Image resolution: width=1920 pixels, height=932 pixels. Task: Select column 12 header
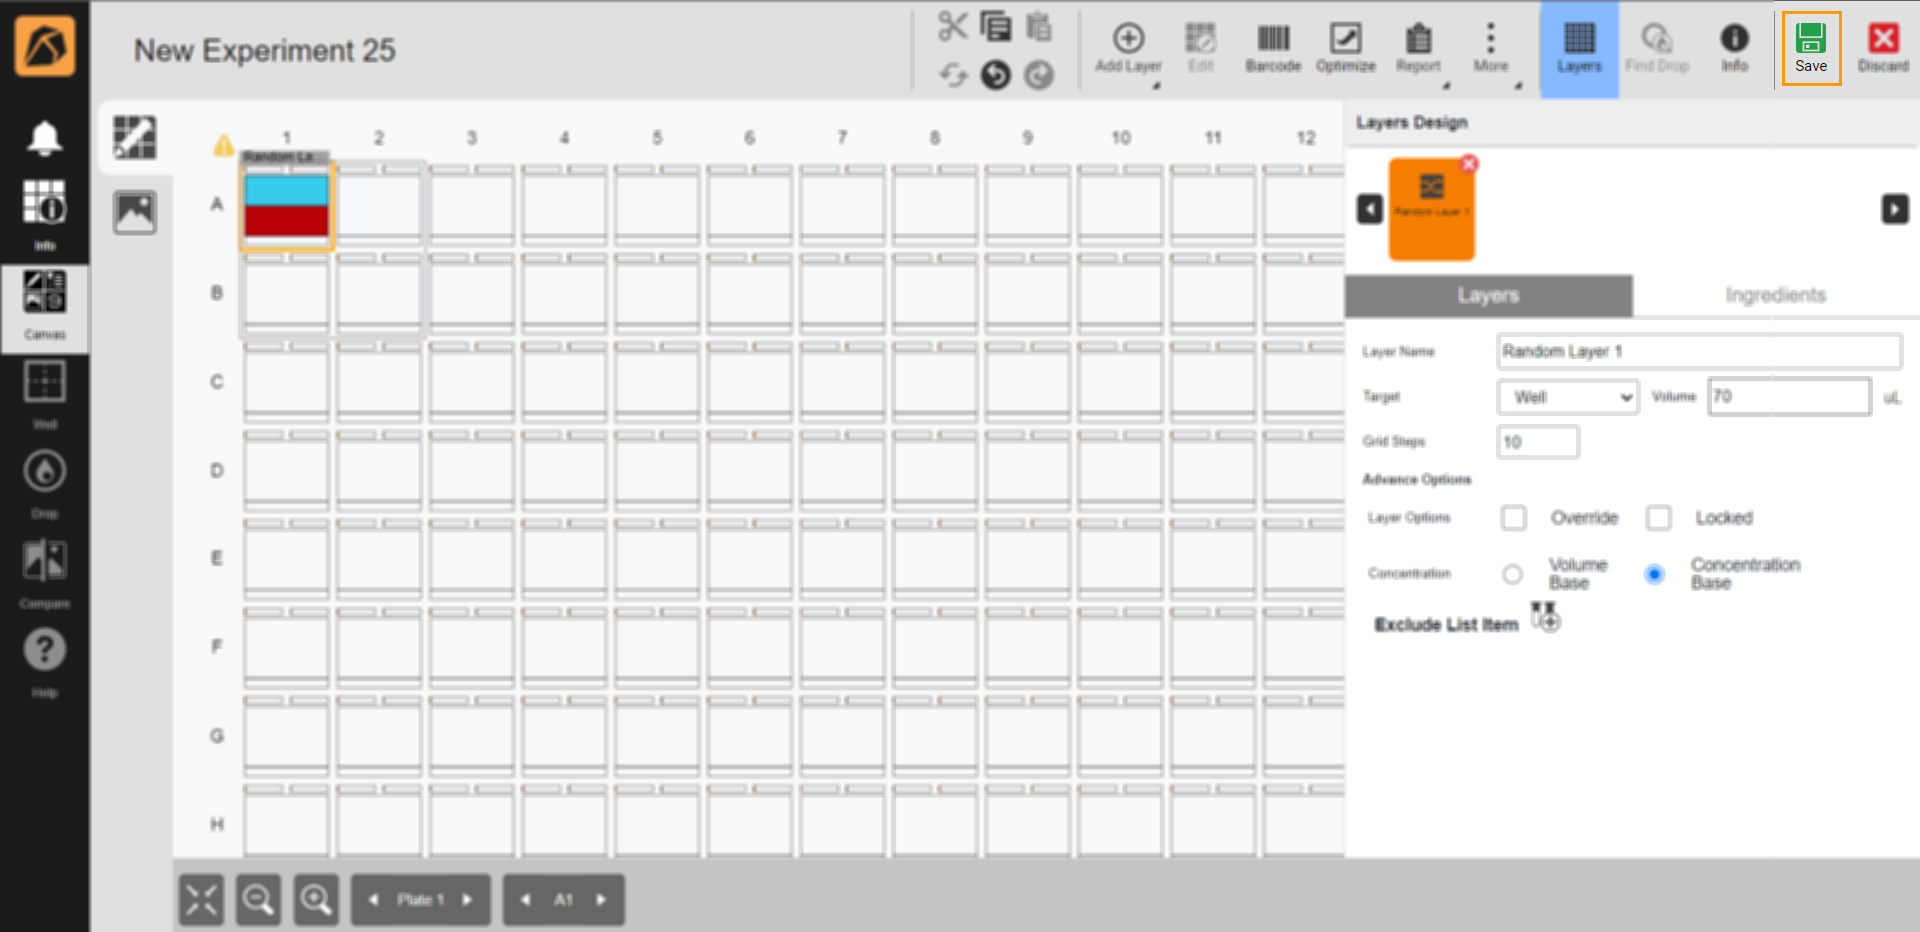(1305, 138)
